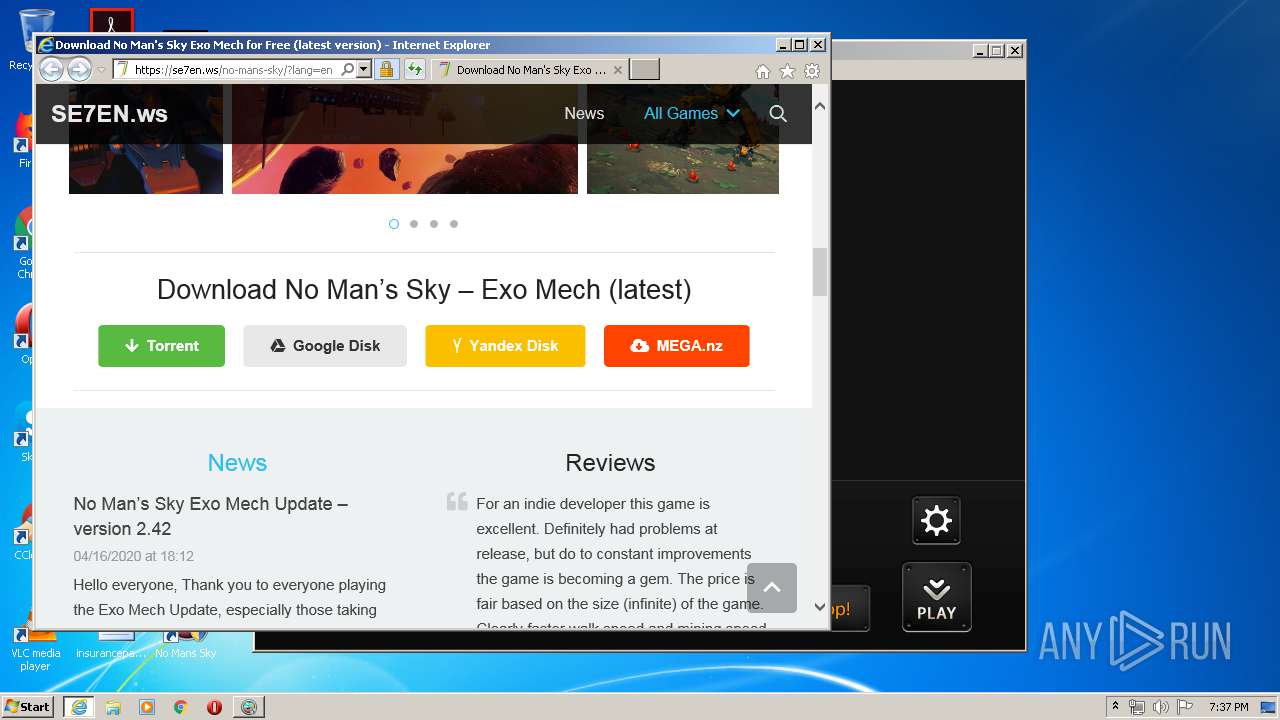Open the blue News section heading
The height and width of the screenshot is (720, 1280).
[x=237, y=463]
